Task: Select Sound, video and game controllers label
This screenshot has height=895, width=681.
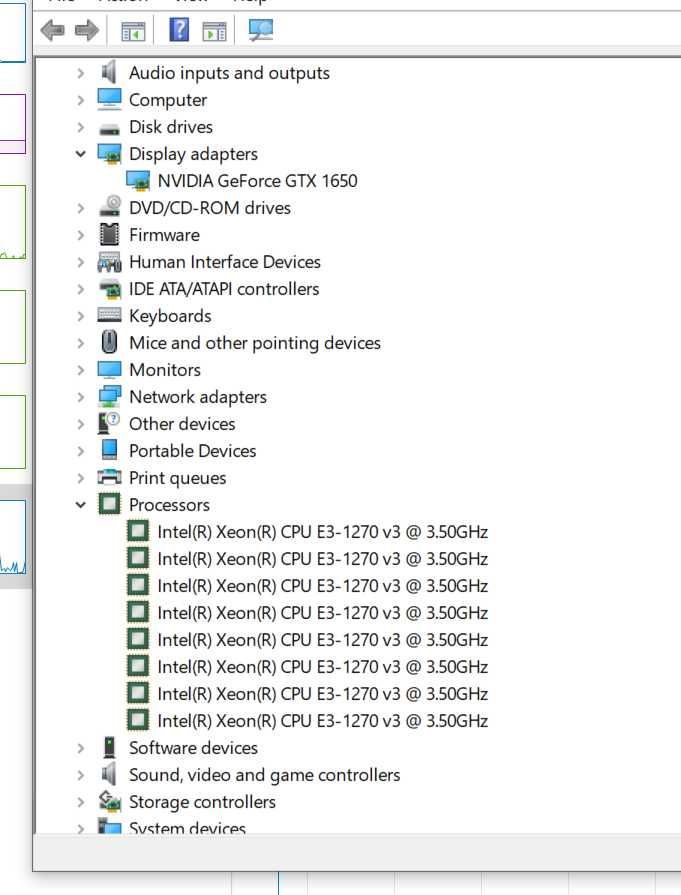Action: pos(264,775)
